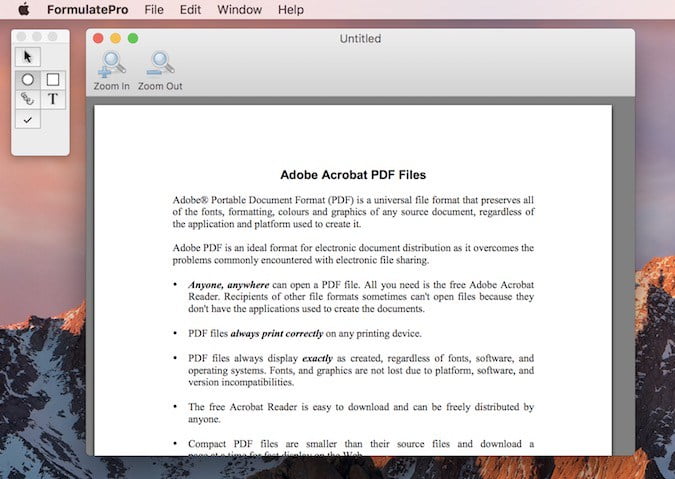Select the checkmark tool

point(28,120)
